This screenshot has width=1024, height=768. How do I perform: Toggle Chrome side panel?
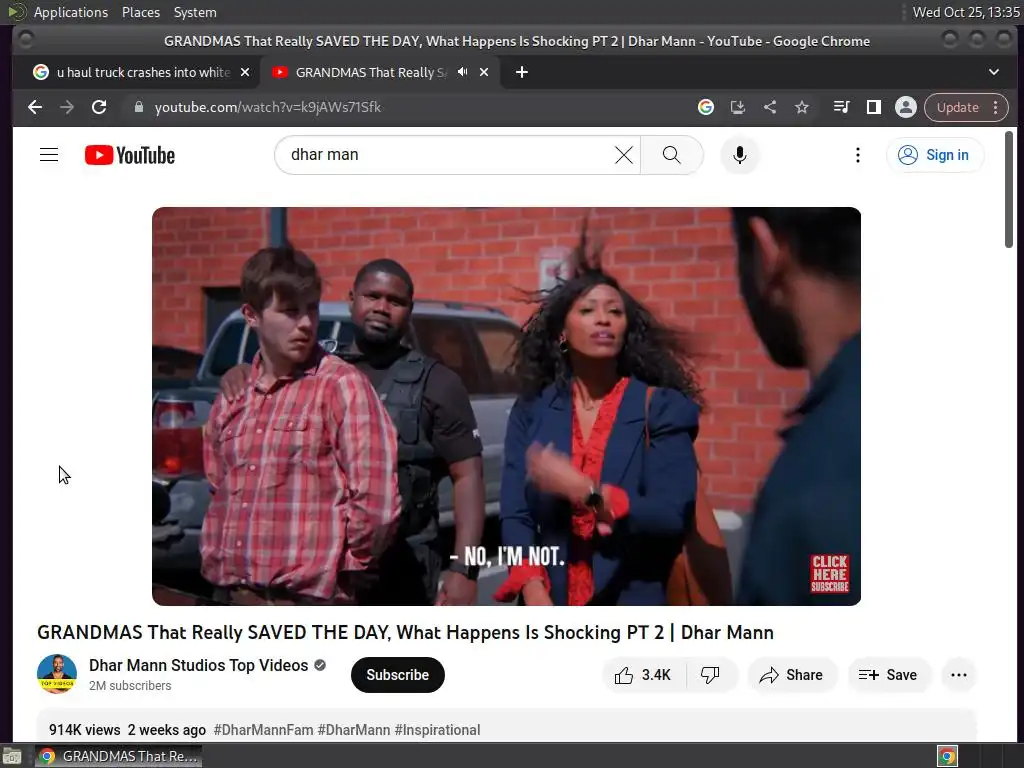click(x=873, y=107)
